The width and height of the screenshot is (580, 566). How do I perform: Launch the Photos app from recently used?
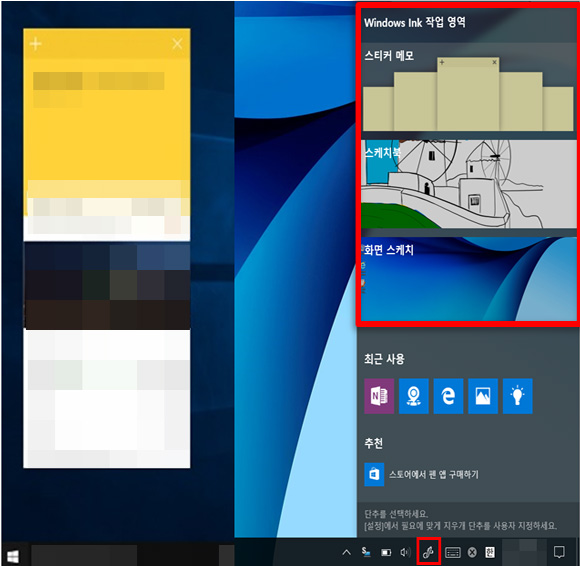(483, 396)
